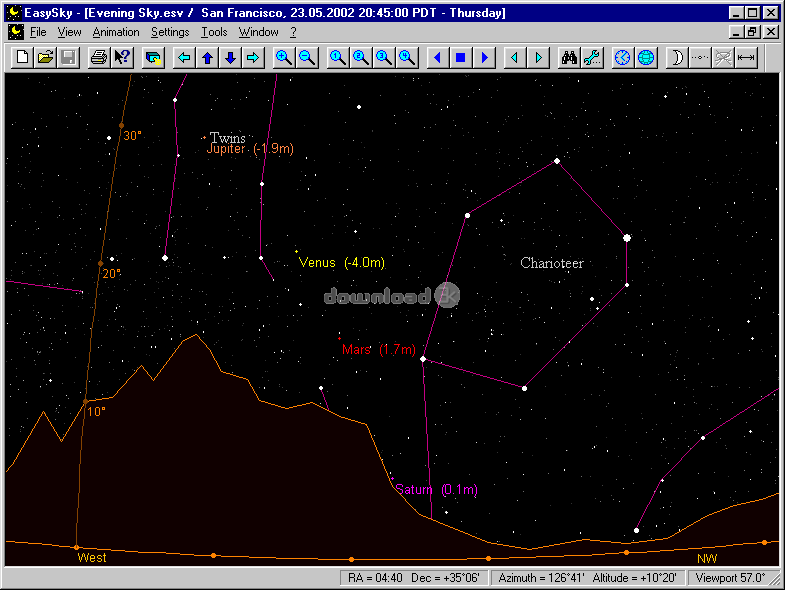Open a file with the folder icon
This screenshot has width=785, height=590.
(x=46, y=58)
